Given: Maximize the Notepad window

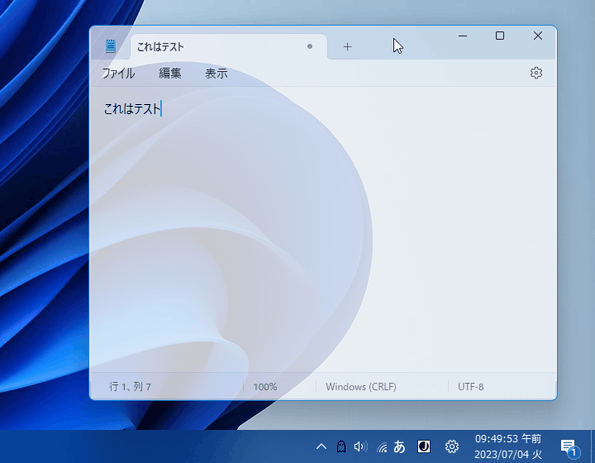Looking at the screenshot, I should coord(500,36).
